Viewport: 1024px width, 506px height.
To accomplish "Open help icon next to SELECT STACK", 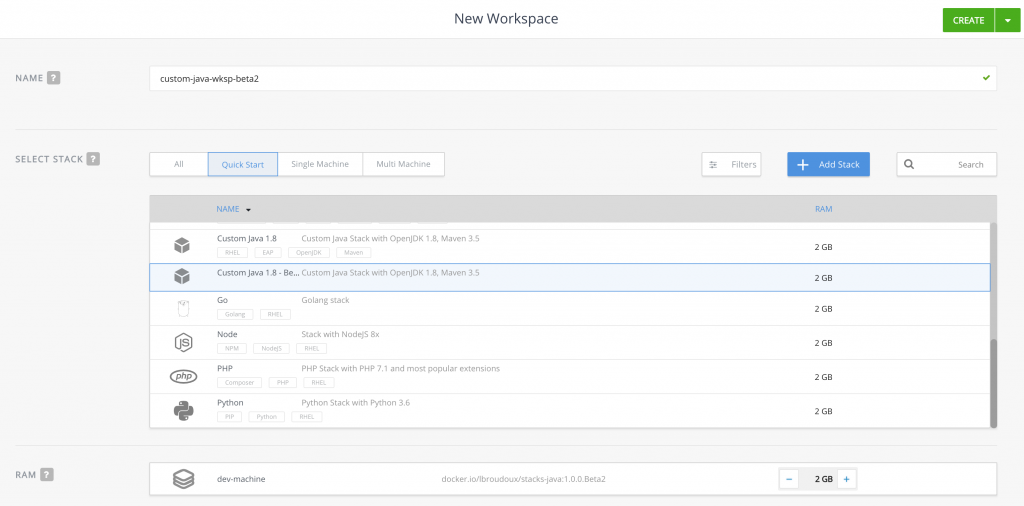I will [93, 159].
